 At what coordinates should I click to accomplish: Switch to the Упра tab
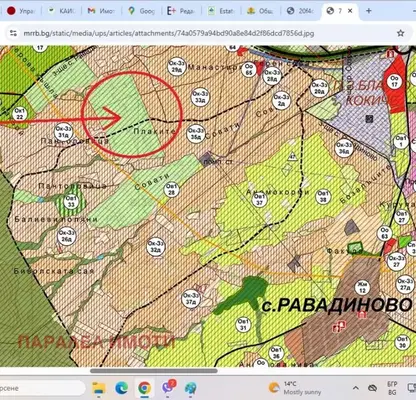tap(21, 11)
